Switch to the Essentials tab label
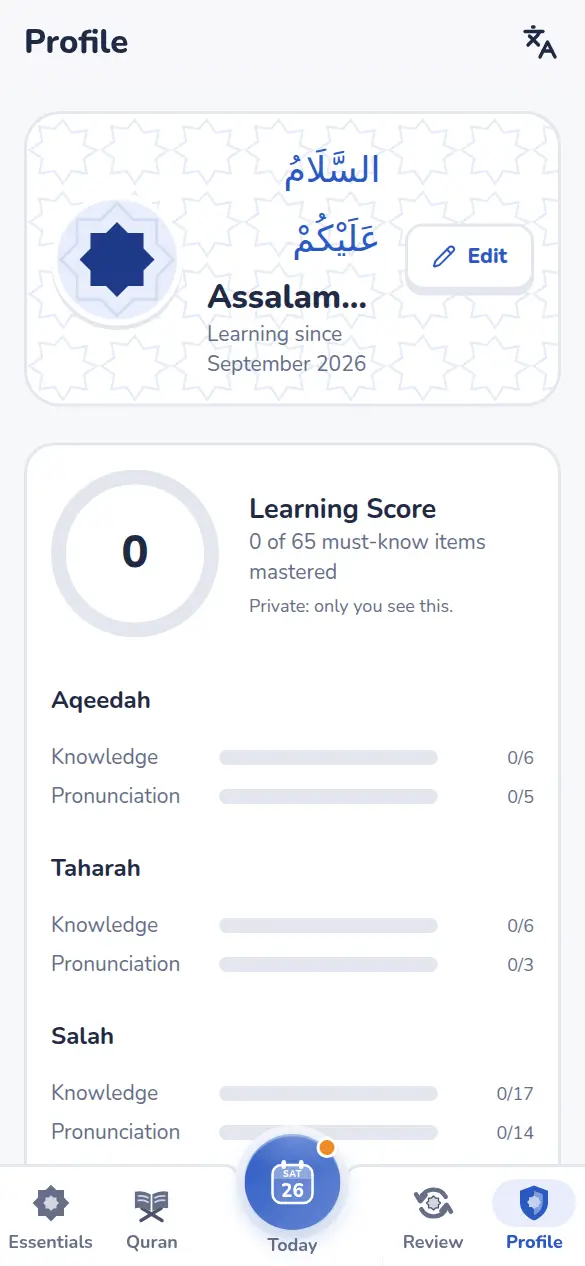585x1266 pixels. click(x=50, y=1242)
